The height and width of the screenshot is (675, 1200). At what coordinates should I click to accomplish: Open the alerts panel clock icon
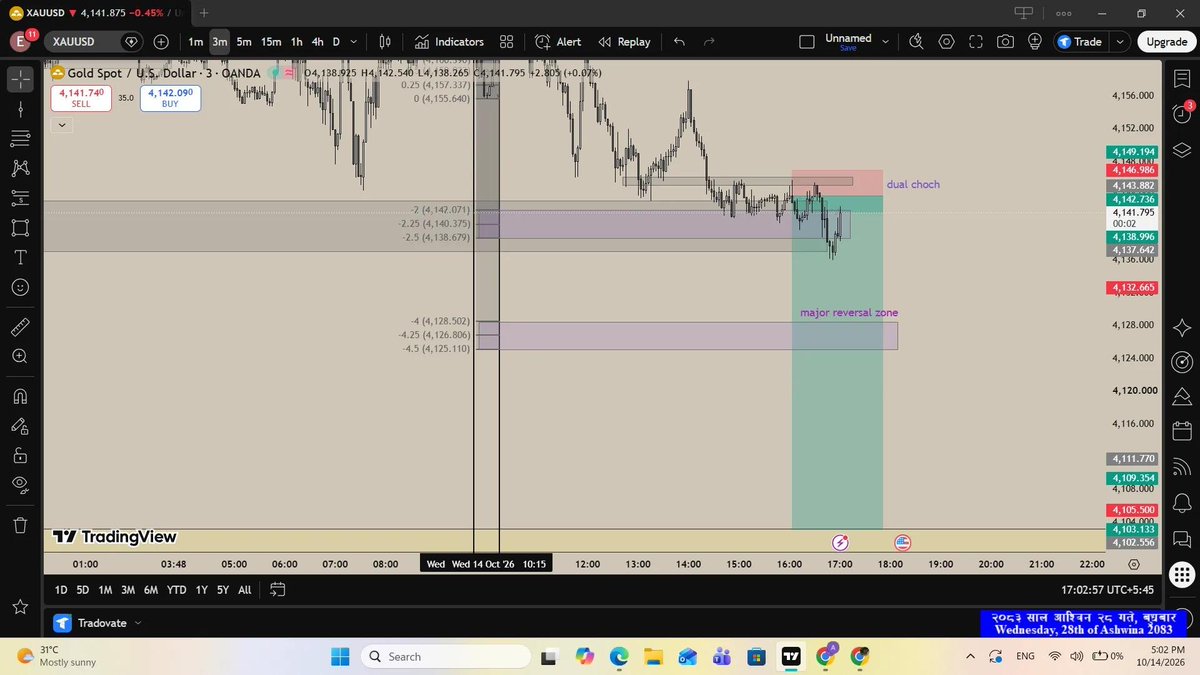point(1181,113)
